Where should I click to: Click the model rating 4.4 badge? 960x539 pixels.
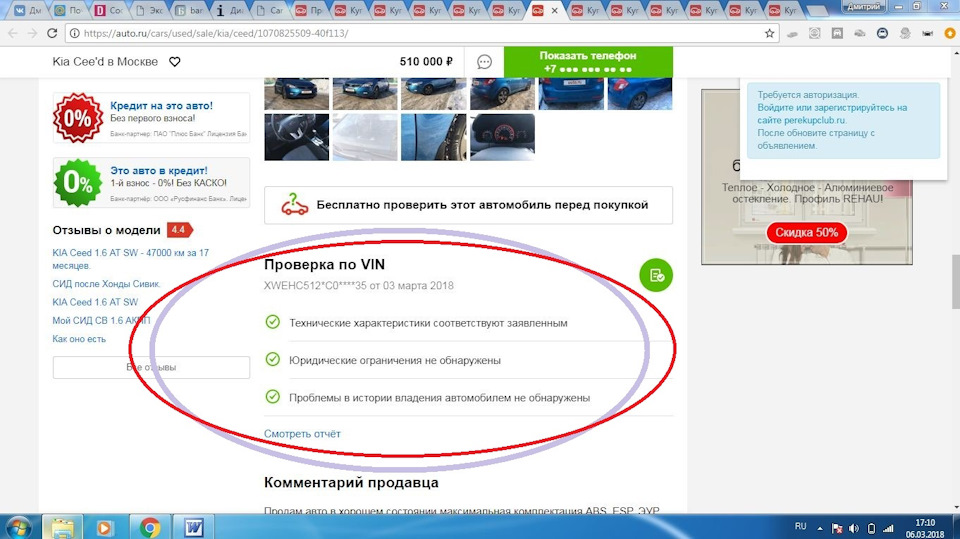click(x=179, y=230)
